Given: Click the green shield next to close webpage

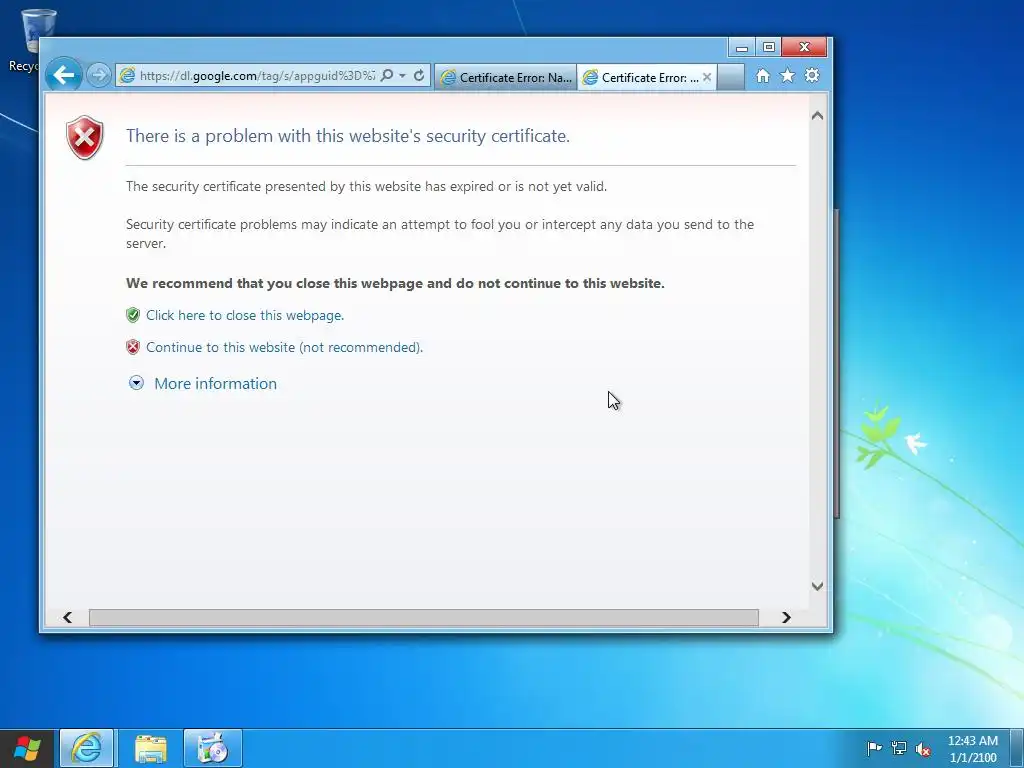Looking at the screenshot, I should click(x=133, y=315).
